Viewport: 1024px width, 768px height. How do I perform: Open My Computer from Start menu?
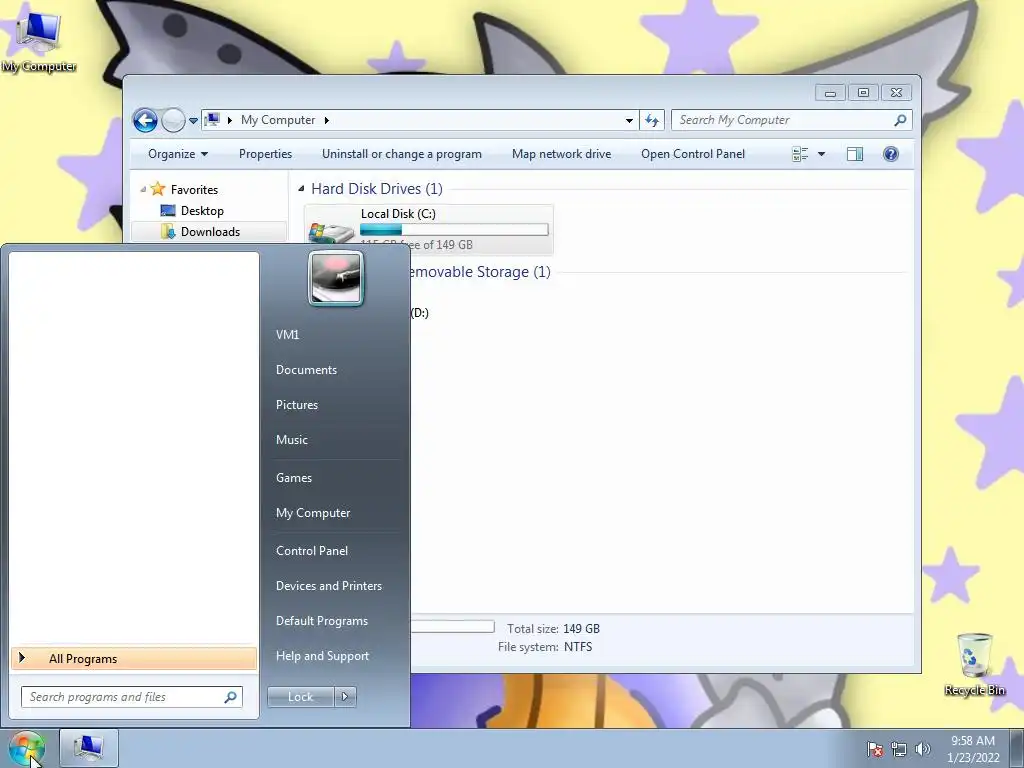click(313, 513)
